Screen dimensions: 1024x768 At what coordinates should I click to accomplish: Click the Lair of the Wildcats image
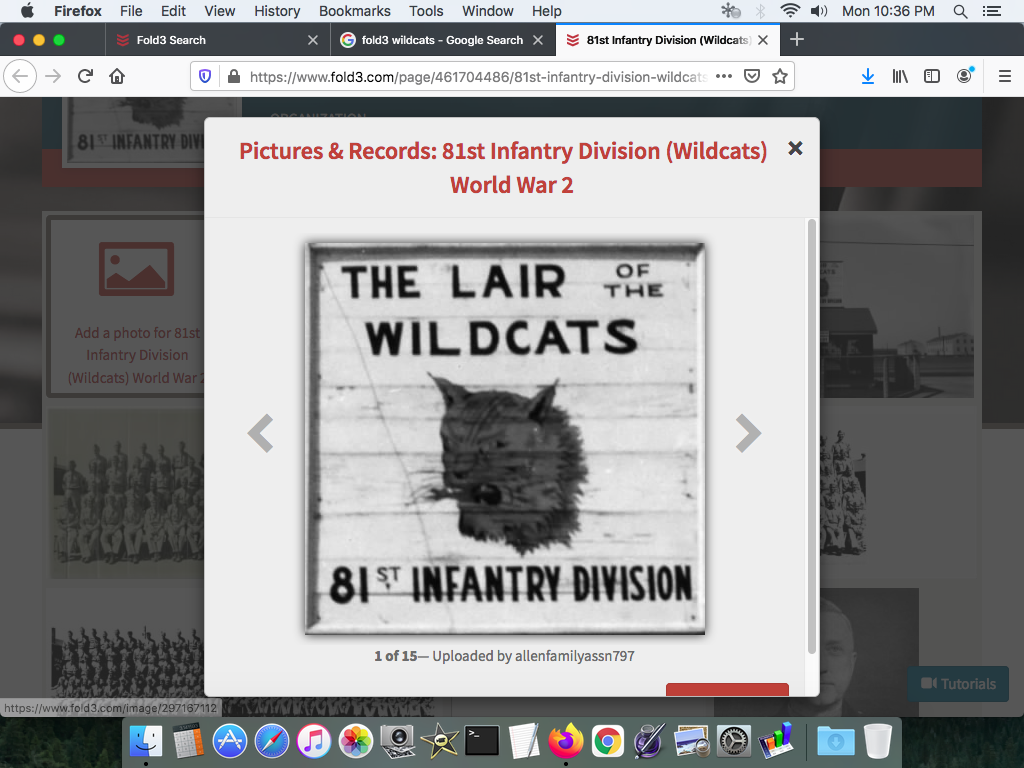(505, 437)
